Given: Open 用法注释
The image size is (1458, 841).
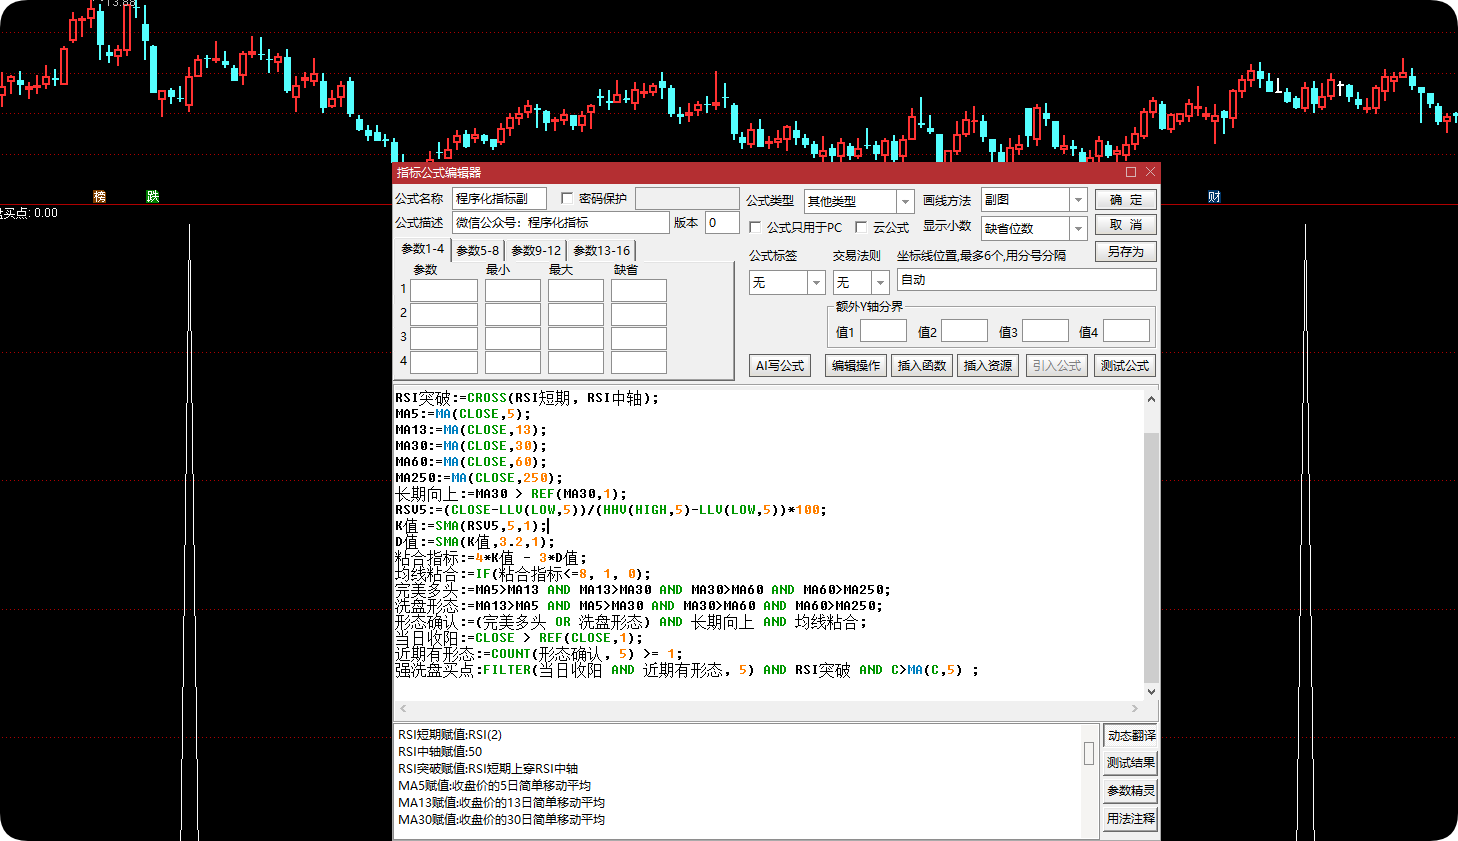Looking at the screenshot, I should pos(1131,818).
